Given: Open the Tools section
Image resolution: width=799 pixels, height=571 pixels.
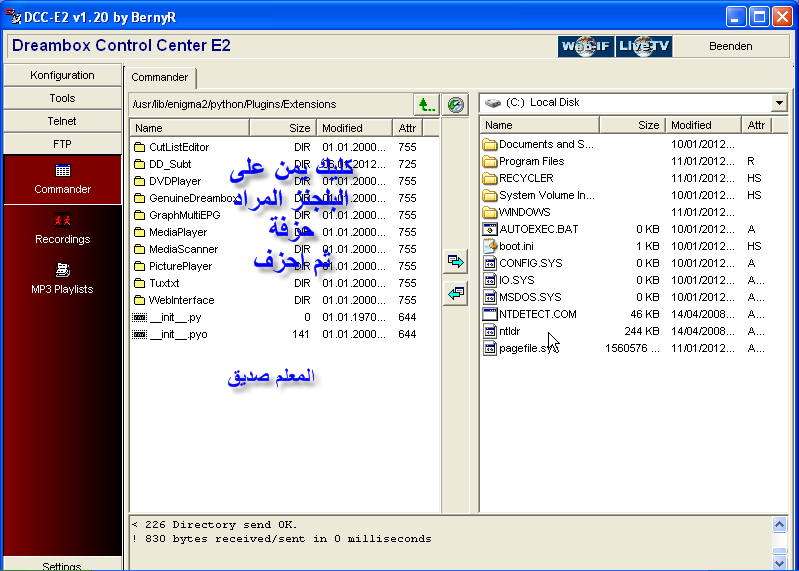Looking at the screenshot, I should click(62, 98).
